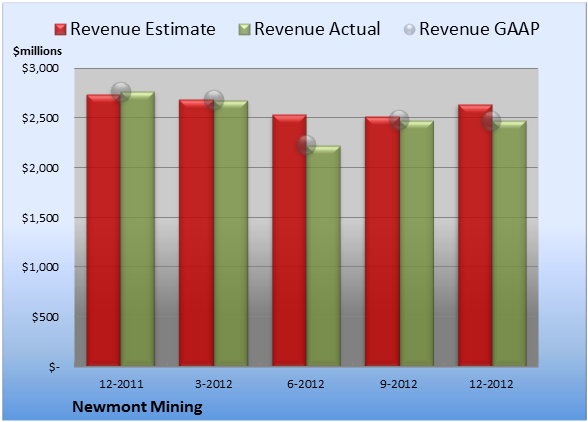Click the '$2,500' y-axis value

[x=40, y=118]
